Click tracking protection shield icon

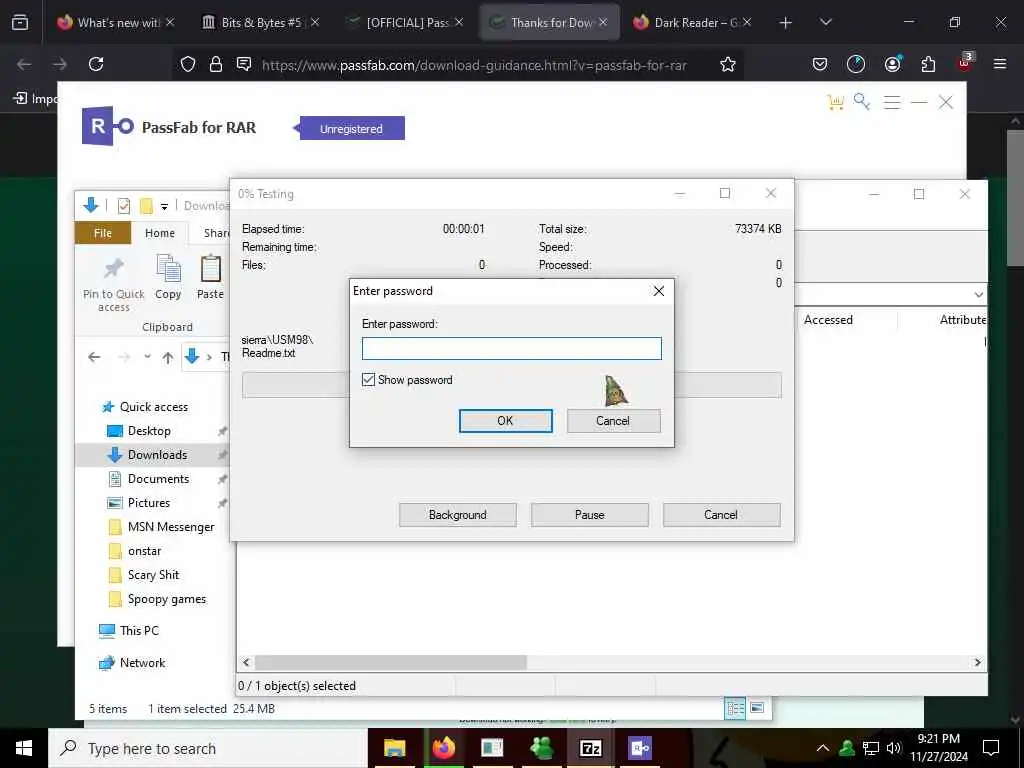[188, 64]
